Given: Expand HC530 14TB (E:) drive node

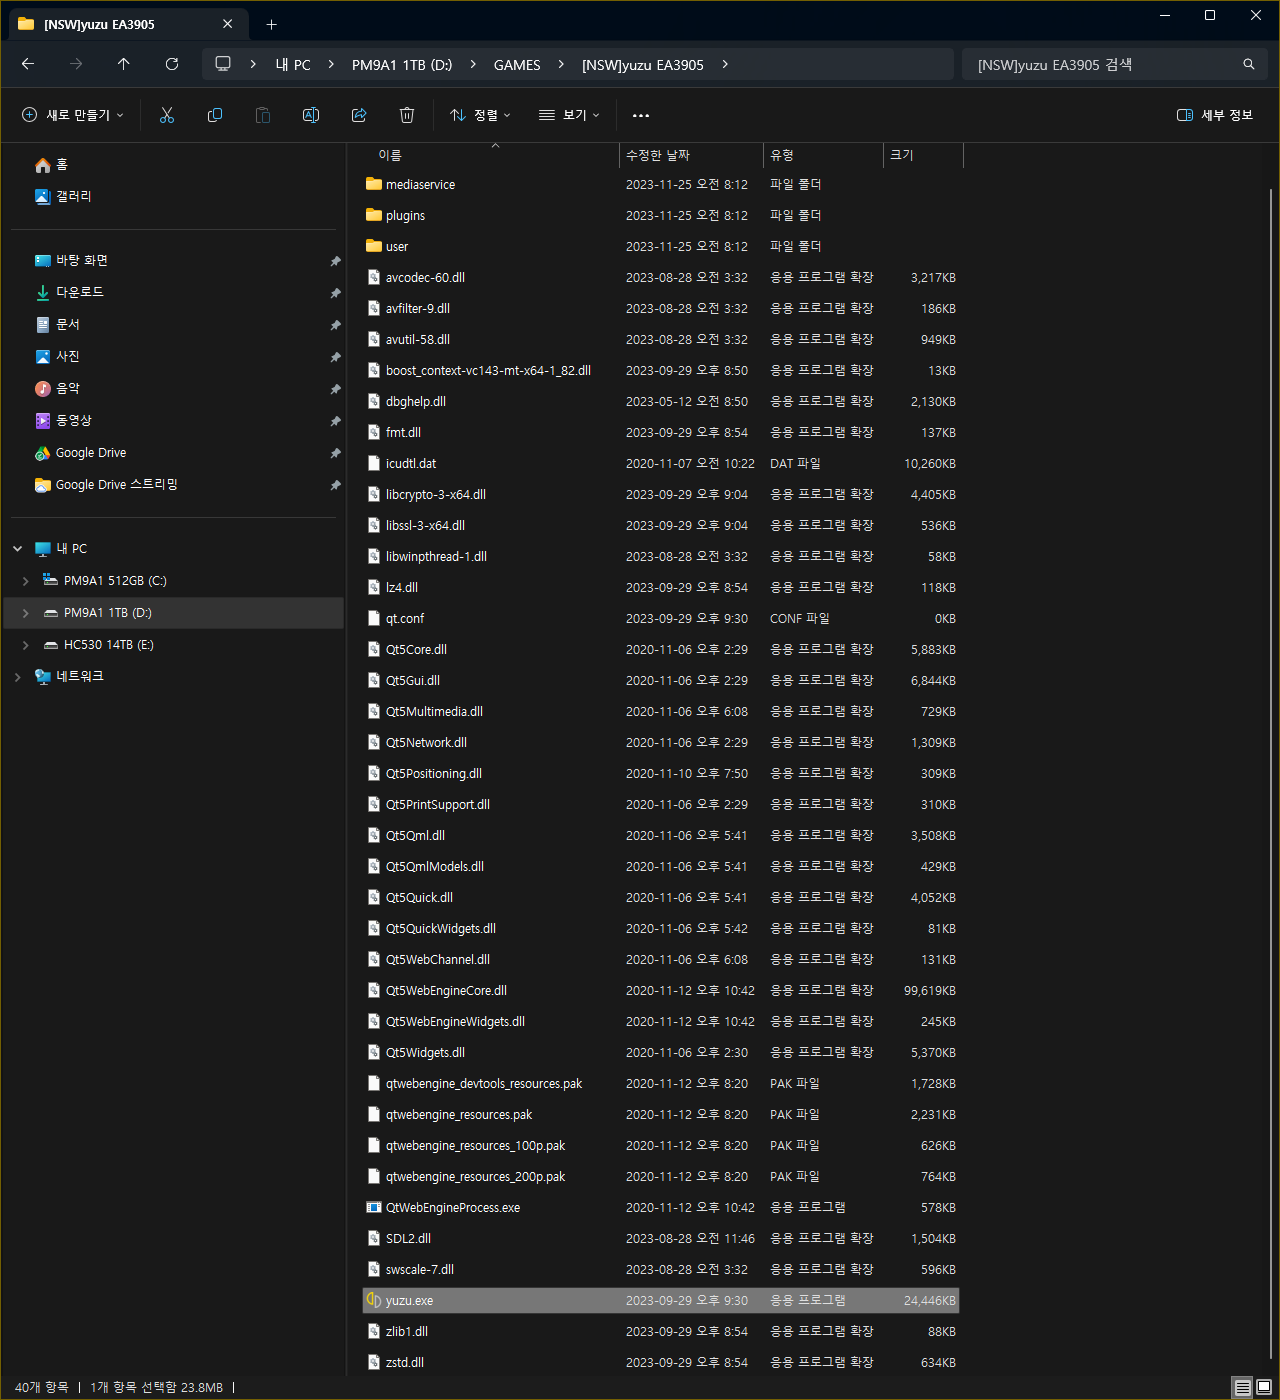Looking at the screenshot, I should (x=26, y=645).
